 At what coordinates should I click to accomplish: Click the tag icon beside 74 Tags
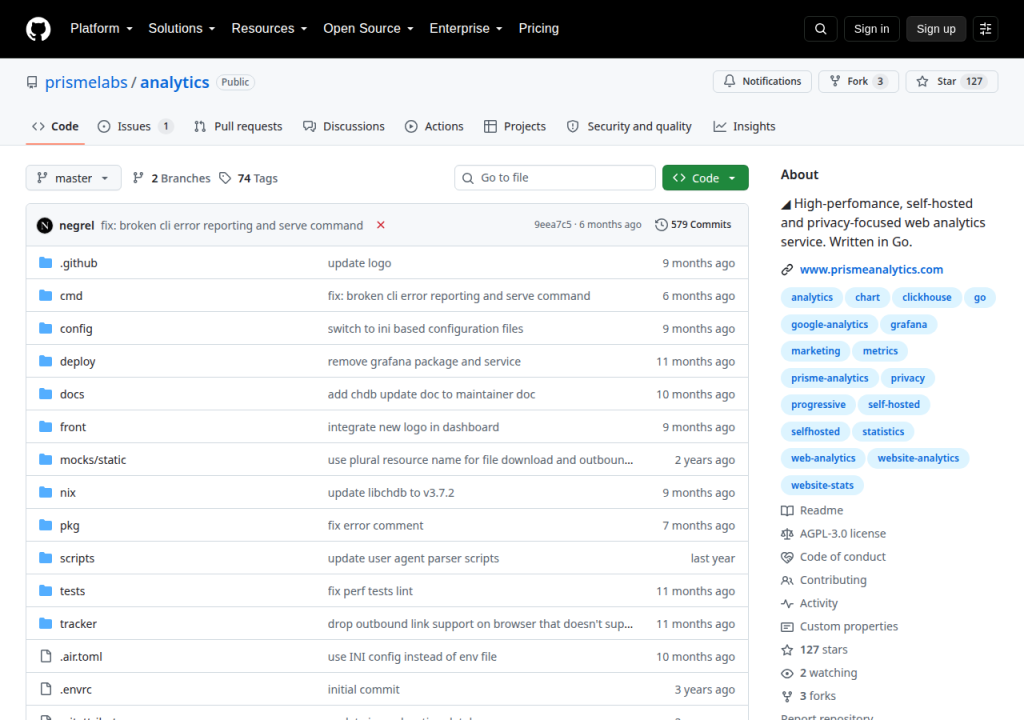point(225,178)
